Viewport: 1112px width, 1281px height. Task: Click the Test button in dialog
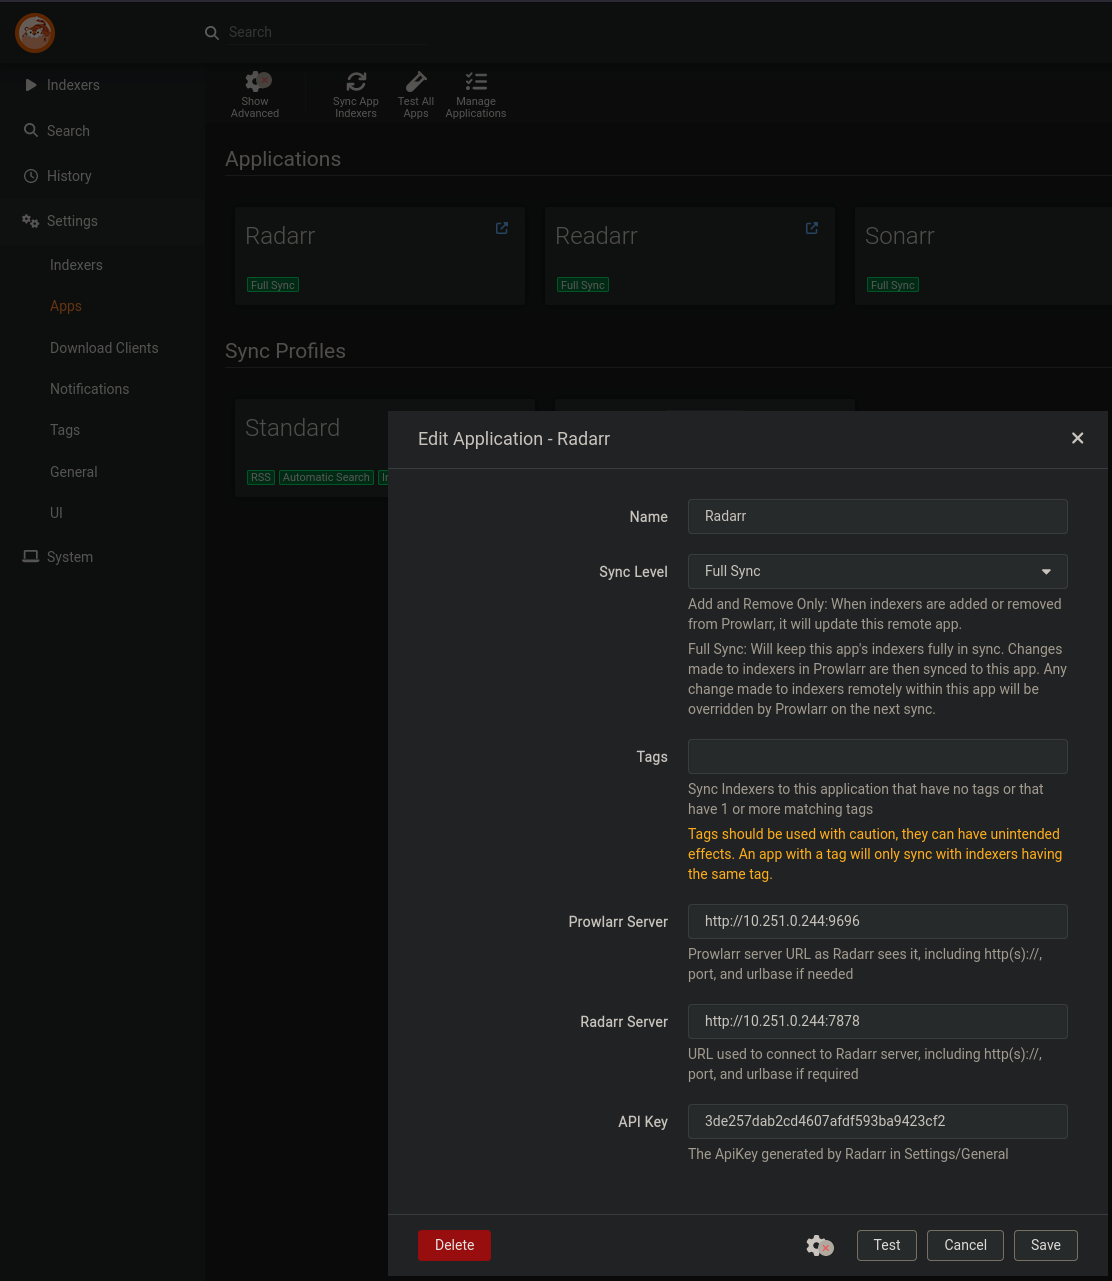point(887,1245)
